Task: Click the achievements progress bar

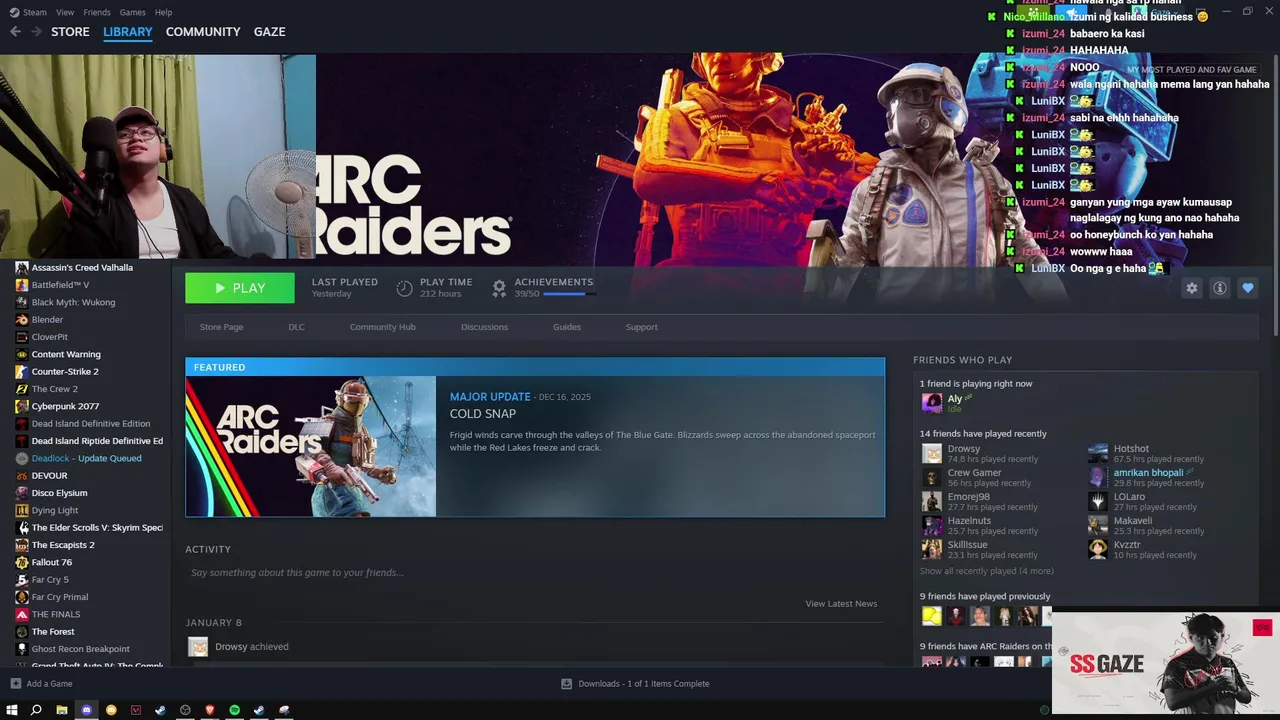Action: tap(568, 294)
